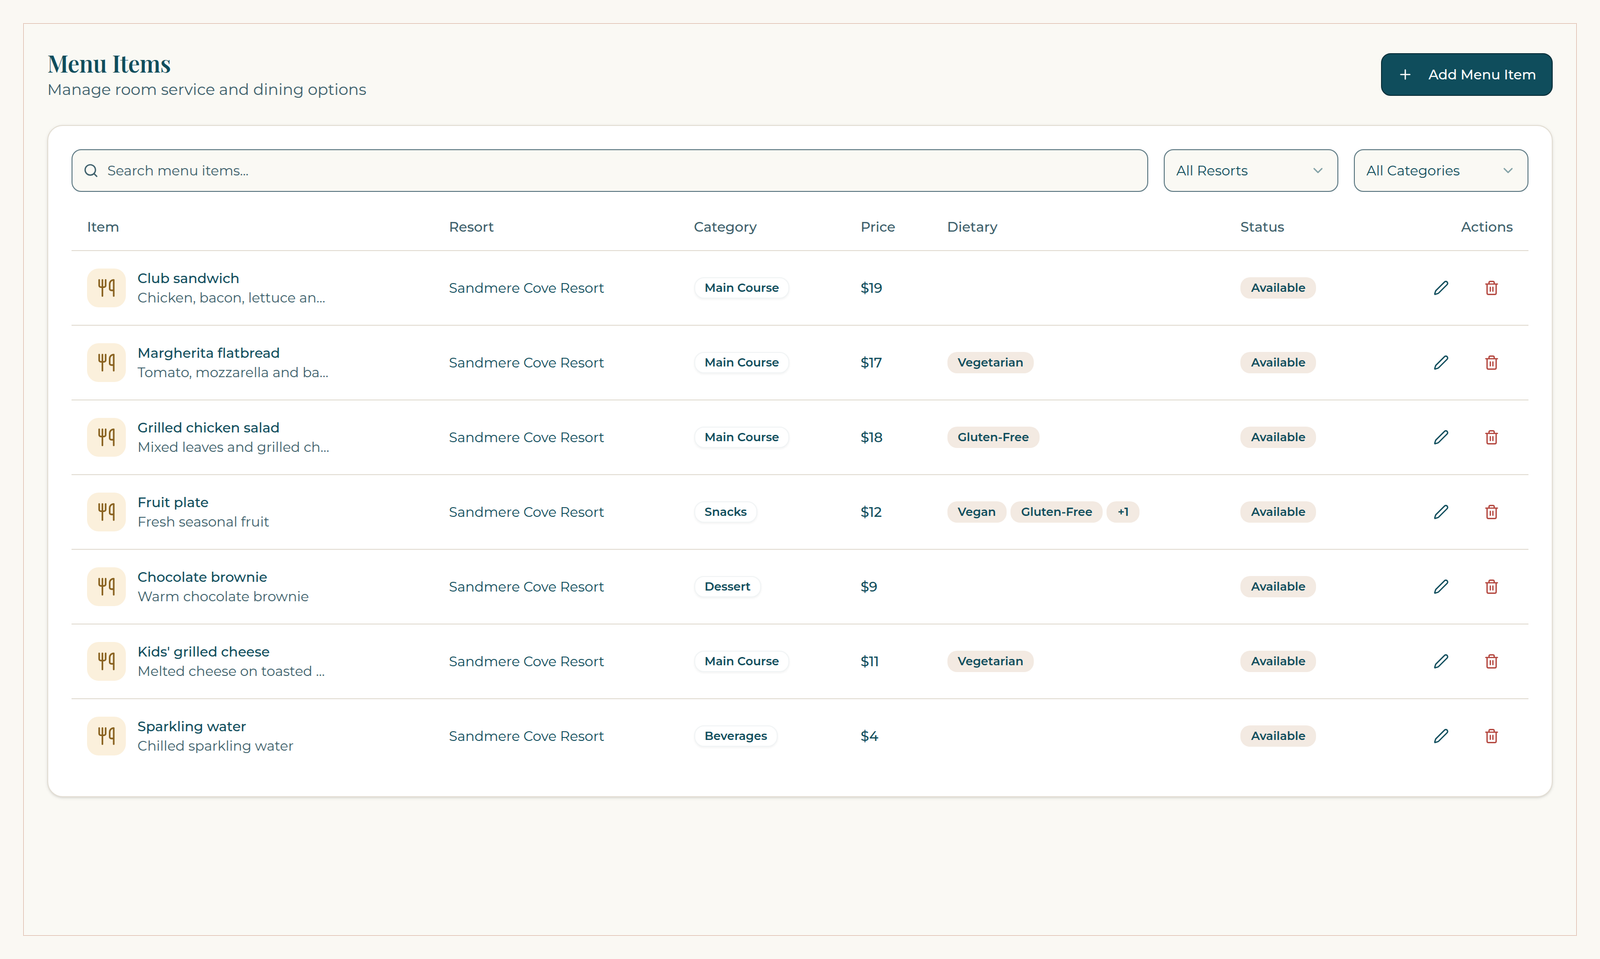The width and height of the screenshot is (1600, 959).
Task: Click Main Course badge for Club sandwich
Action: pyautogui.click(x=741, y=288)
